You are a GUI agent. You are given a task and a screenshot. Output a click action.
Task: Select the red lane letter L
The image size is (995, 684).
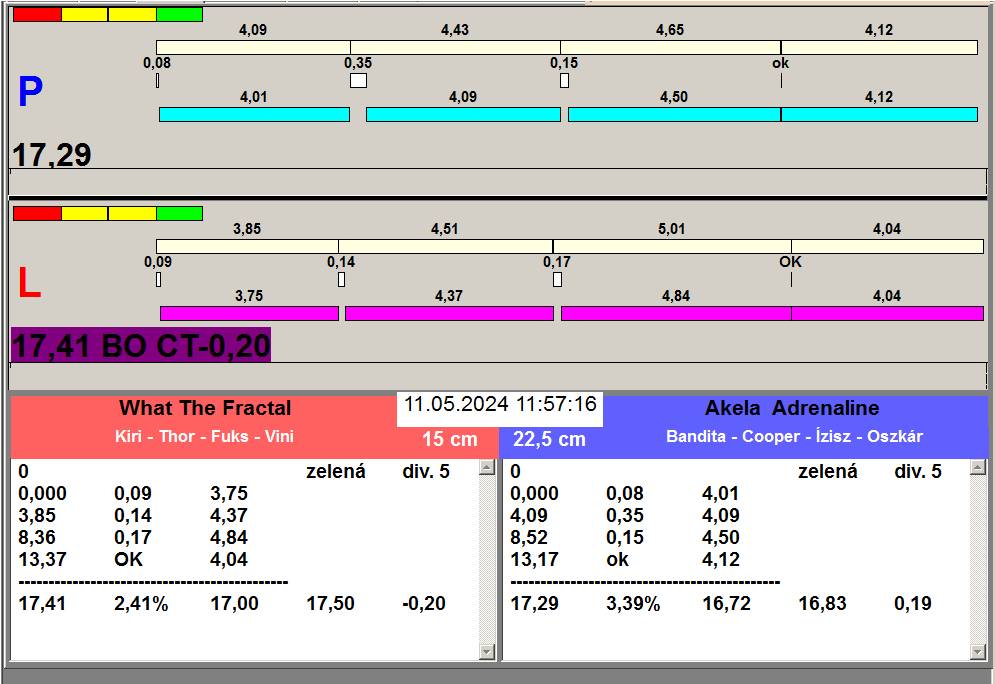point(29,283)
